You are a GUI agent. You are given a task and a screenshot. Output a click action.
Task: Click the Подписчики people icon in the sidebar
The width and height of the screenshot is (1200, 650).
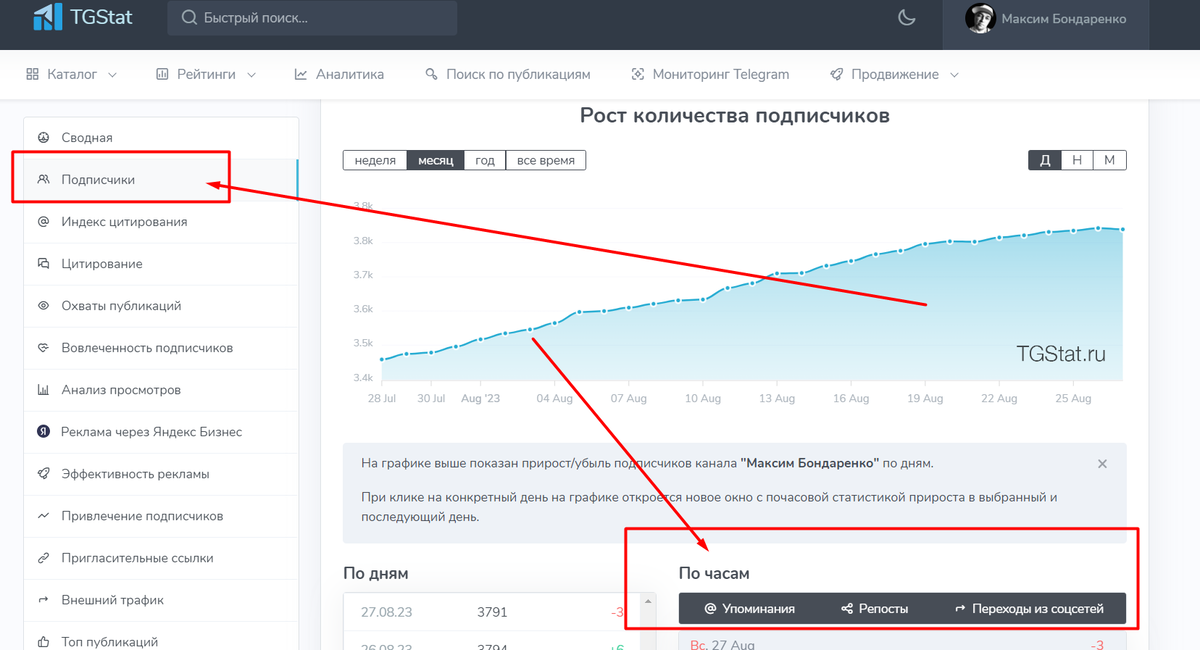43,180
